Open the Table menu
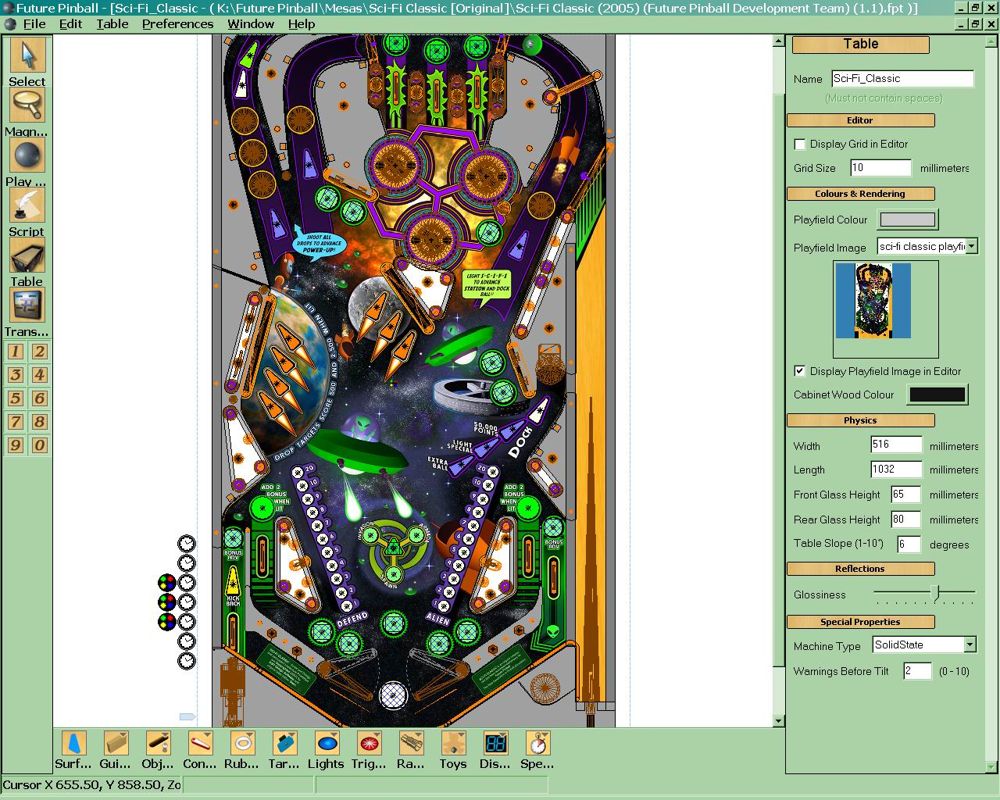Image resolution: width=1000 pixels, height=800 pixels. point(112,24)
